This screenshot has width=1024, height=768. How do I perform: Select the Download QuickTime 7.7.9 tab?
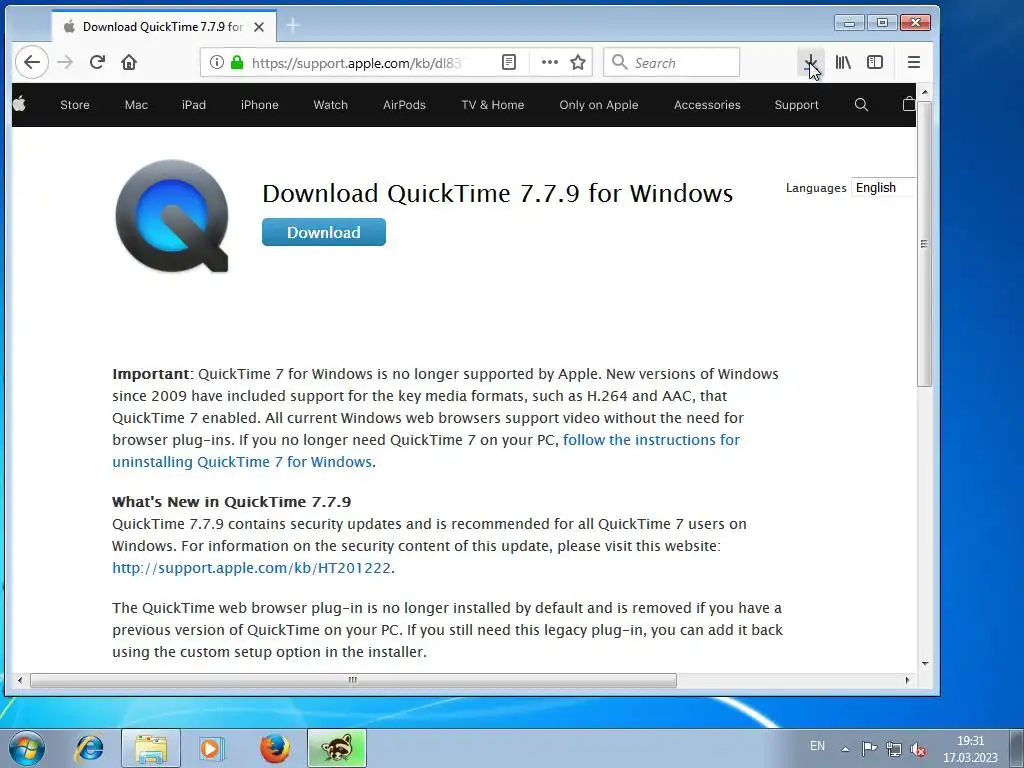163,27
